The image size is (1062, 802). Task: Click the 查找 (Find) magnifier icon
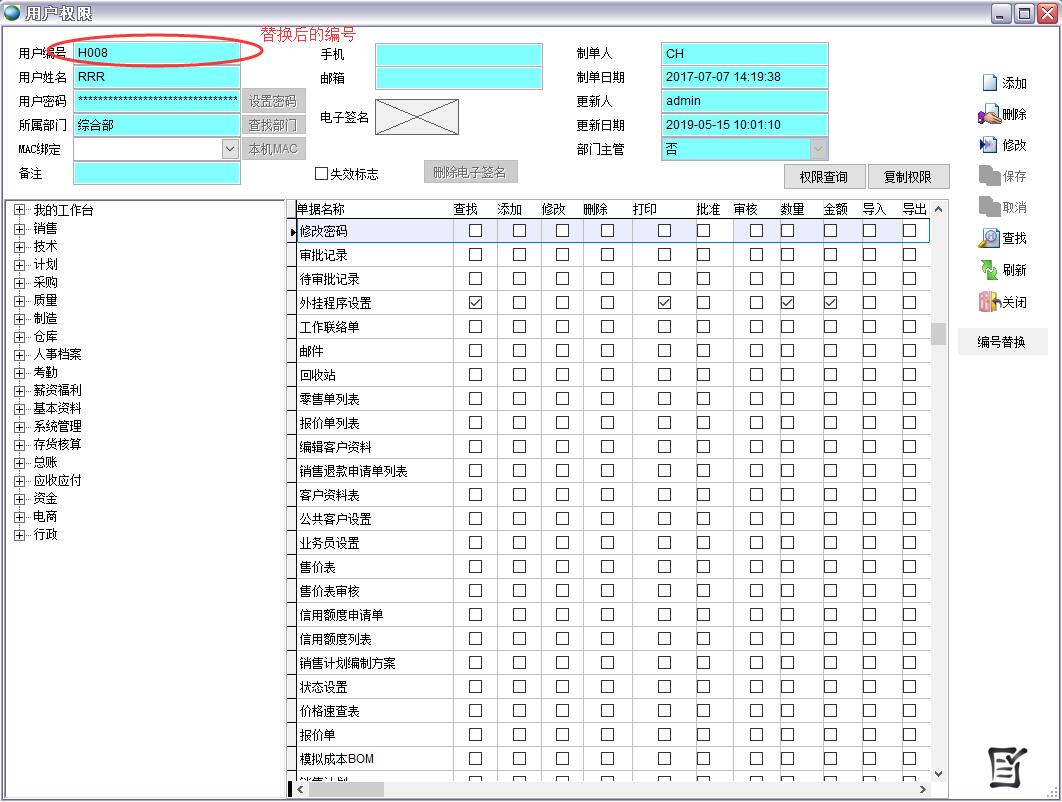click(x=989, y=238)
